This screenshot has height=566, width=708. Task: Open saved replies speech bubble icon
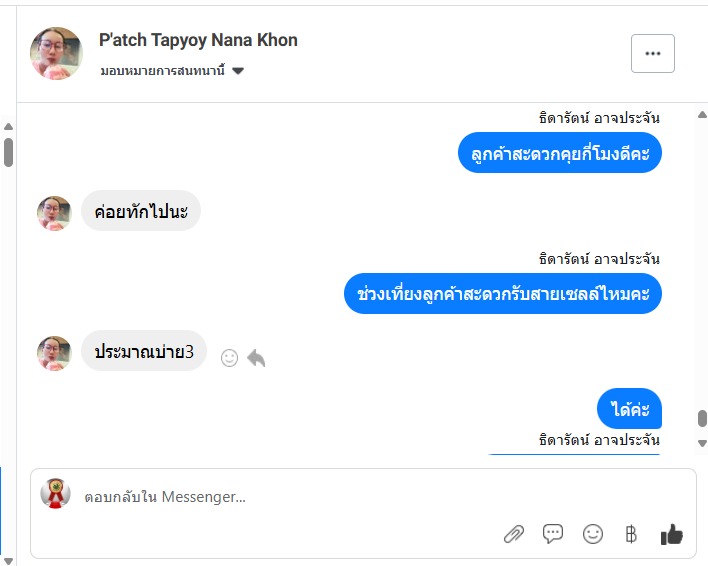pos(553,534)
